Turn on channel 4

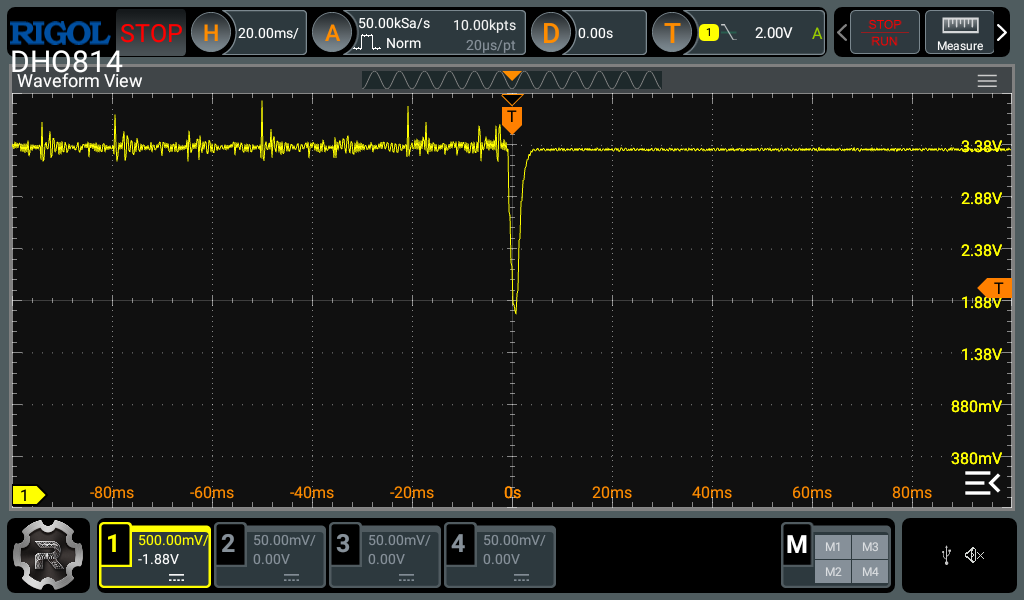click(x=500, y=556)
